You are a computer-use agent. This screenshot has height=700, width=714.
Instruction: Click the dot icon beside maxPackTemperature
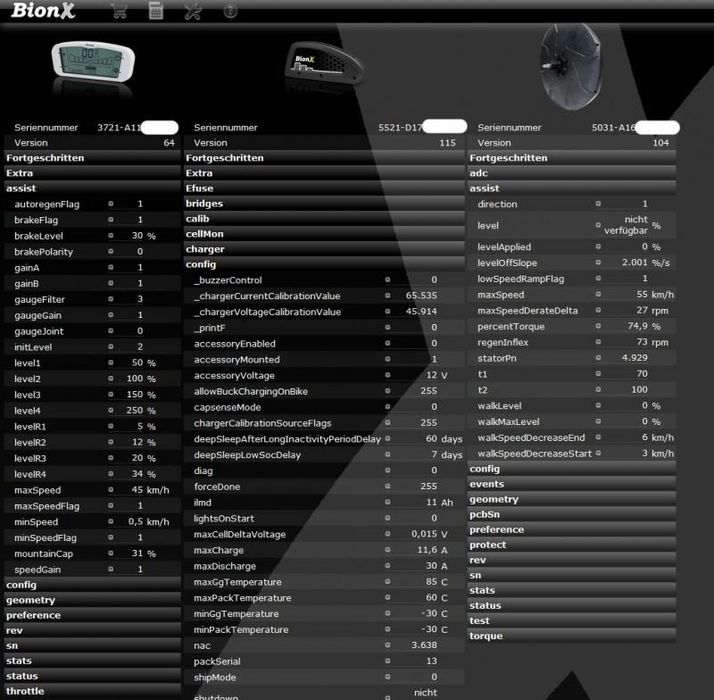pos(388,597)
